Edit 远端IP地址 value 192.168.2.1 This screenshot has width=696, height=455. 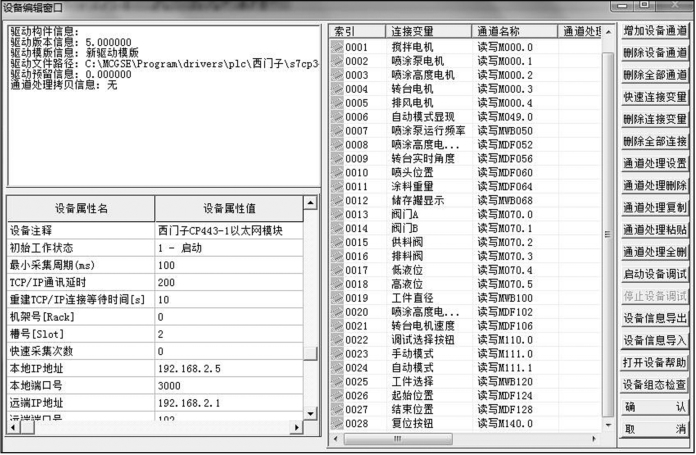coord(229,403)
